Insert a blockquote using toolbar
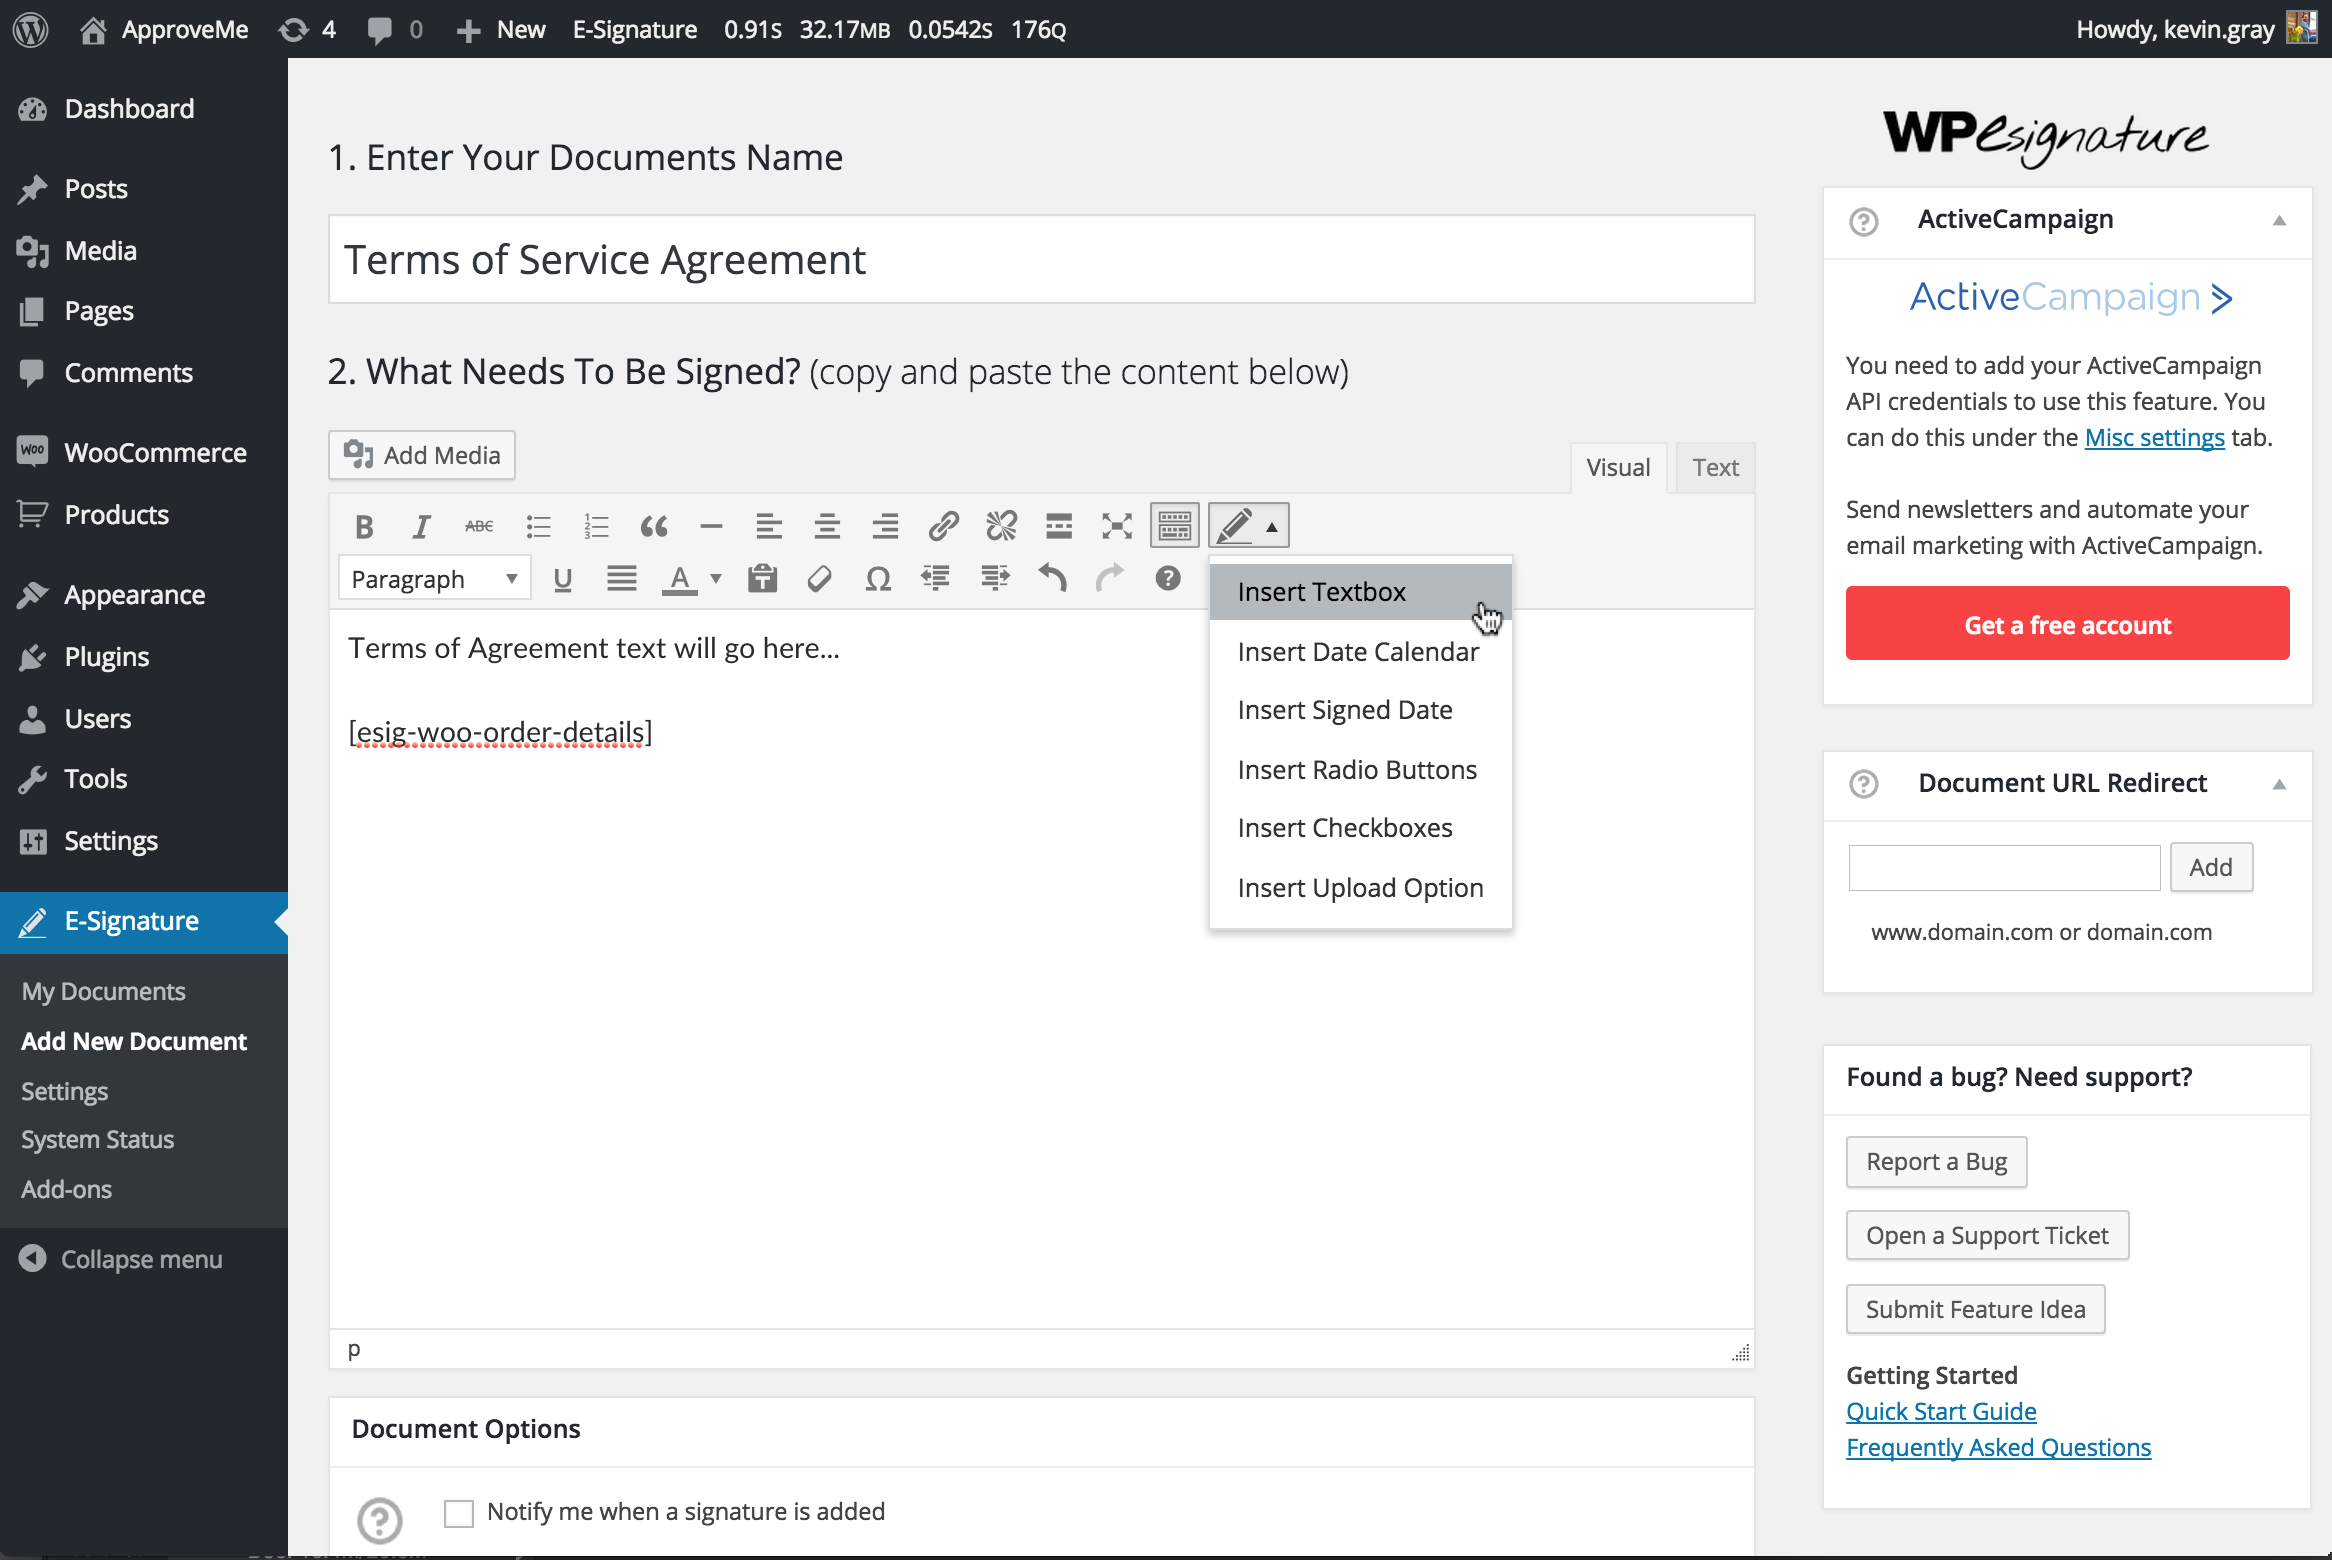This screenshot has width=2332, height=1560. (654, 526)
